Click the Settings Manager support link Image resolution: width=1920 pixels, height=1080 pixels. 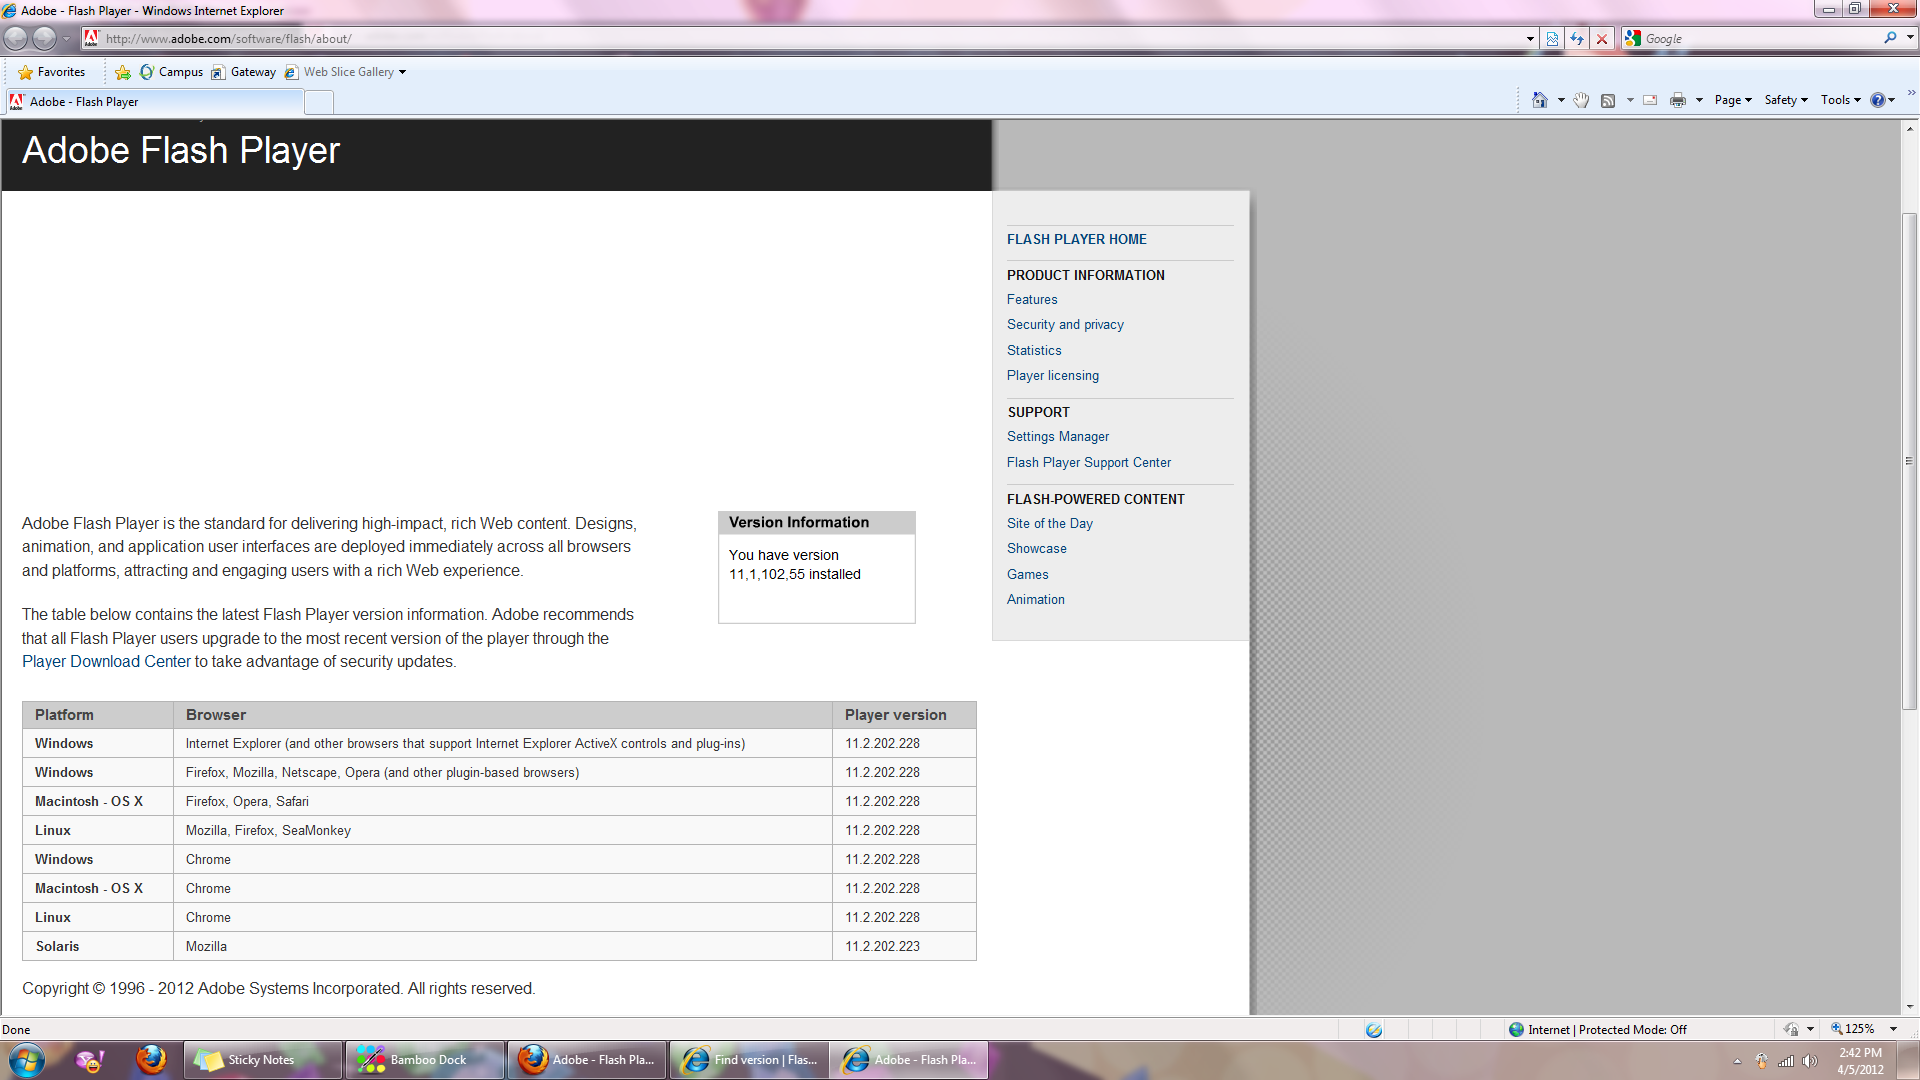point(1058,435)
